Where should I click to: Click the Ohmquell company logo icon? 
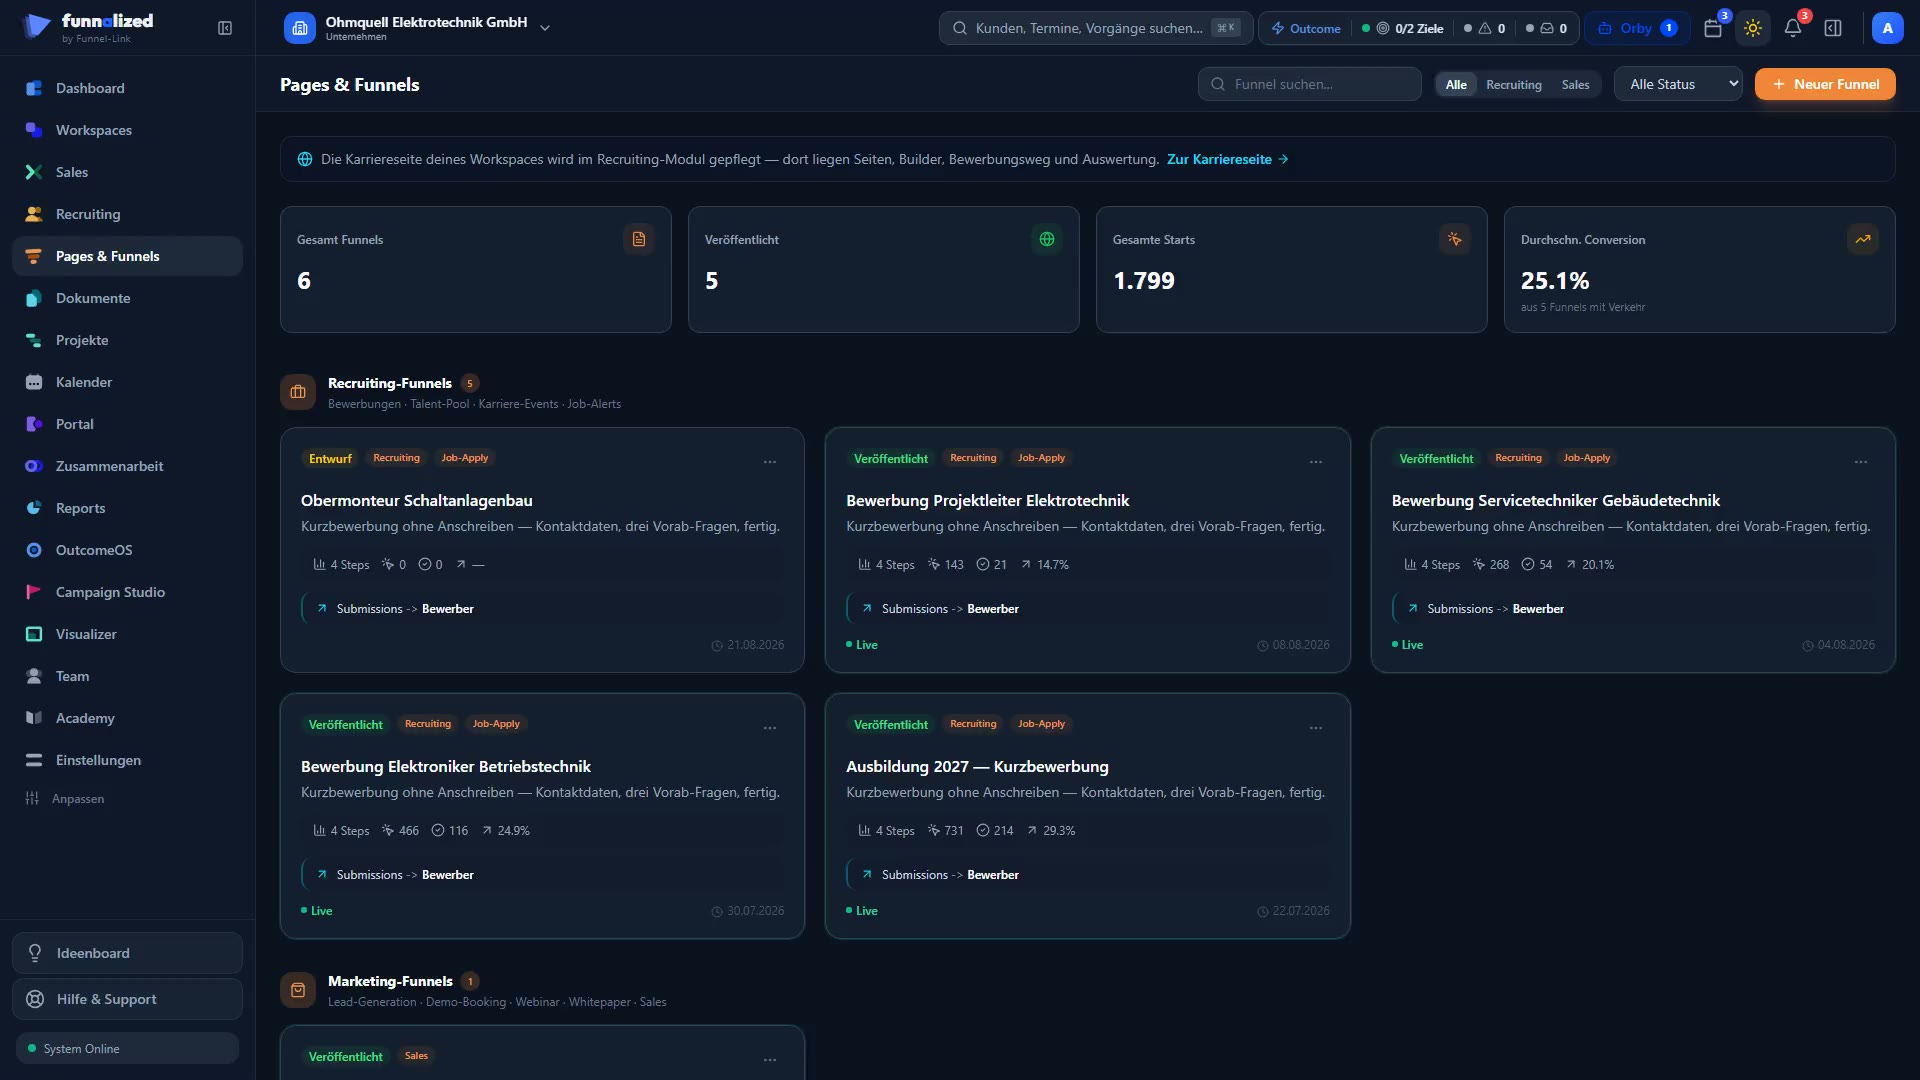(300, 28)
